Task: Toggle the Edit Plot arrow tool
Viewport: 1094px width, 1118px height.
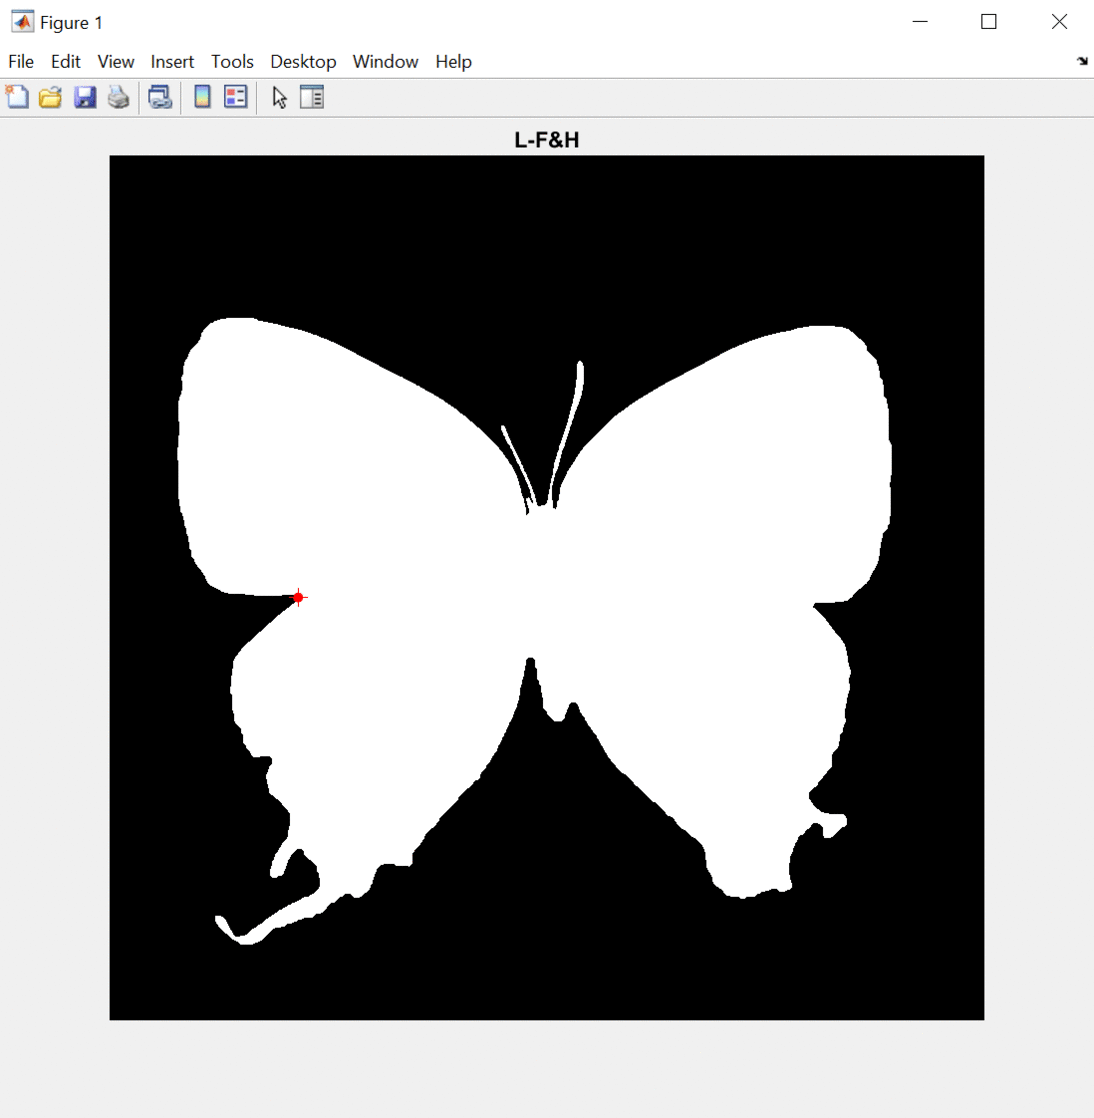Action: pos(279,96)
